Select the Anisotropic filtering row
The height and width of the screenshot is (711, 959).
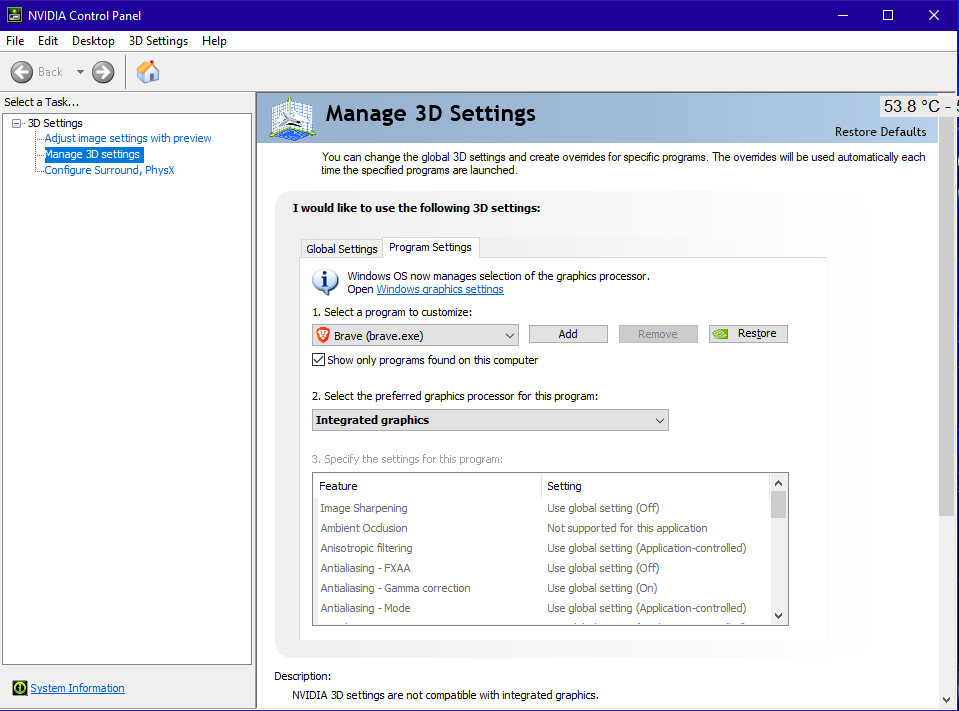click(x=541, y=548)
